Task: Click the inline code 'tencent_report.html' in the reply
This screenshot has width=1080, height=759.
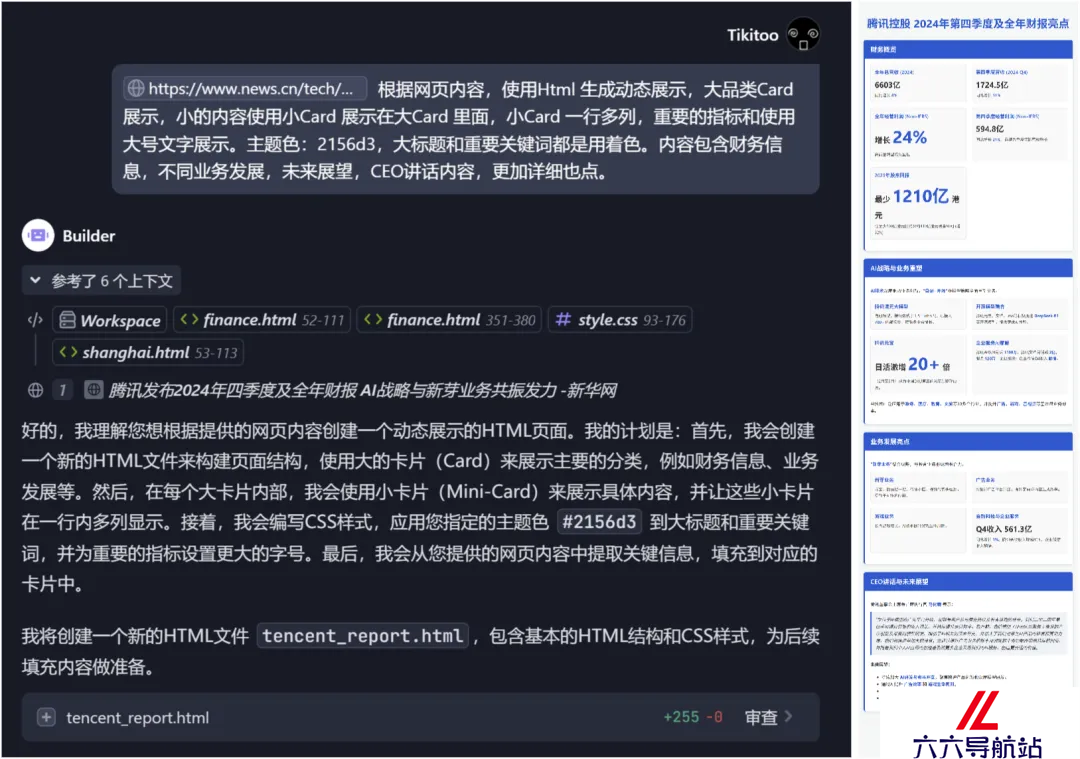Action: [363, 636]
